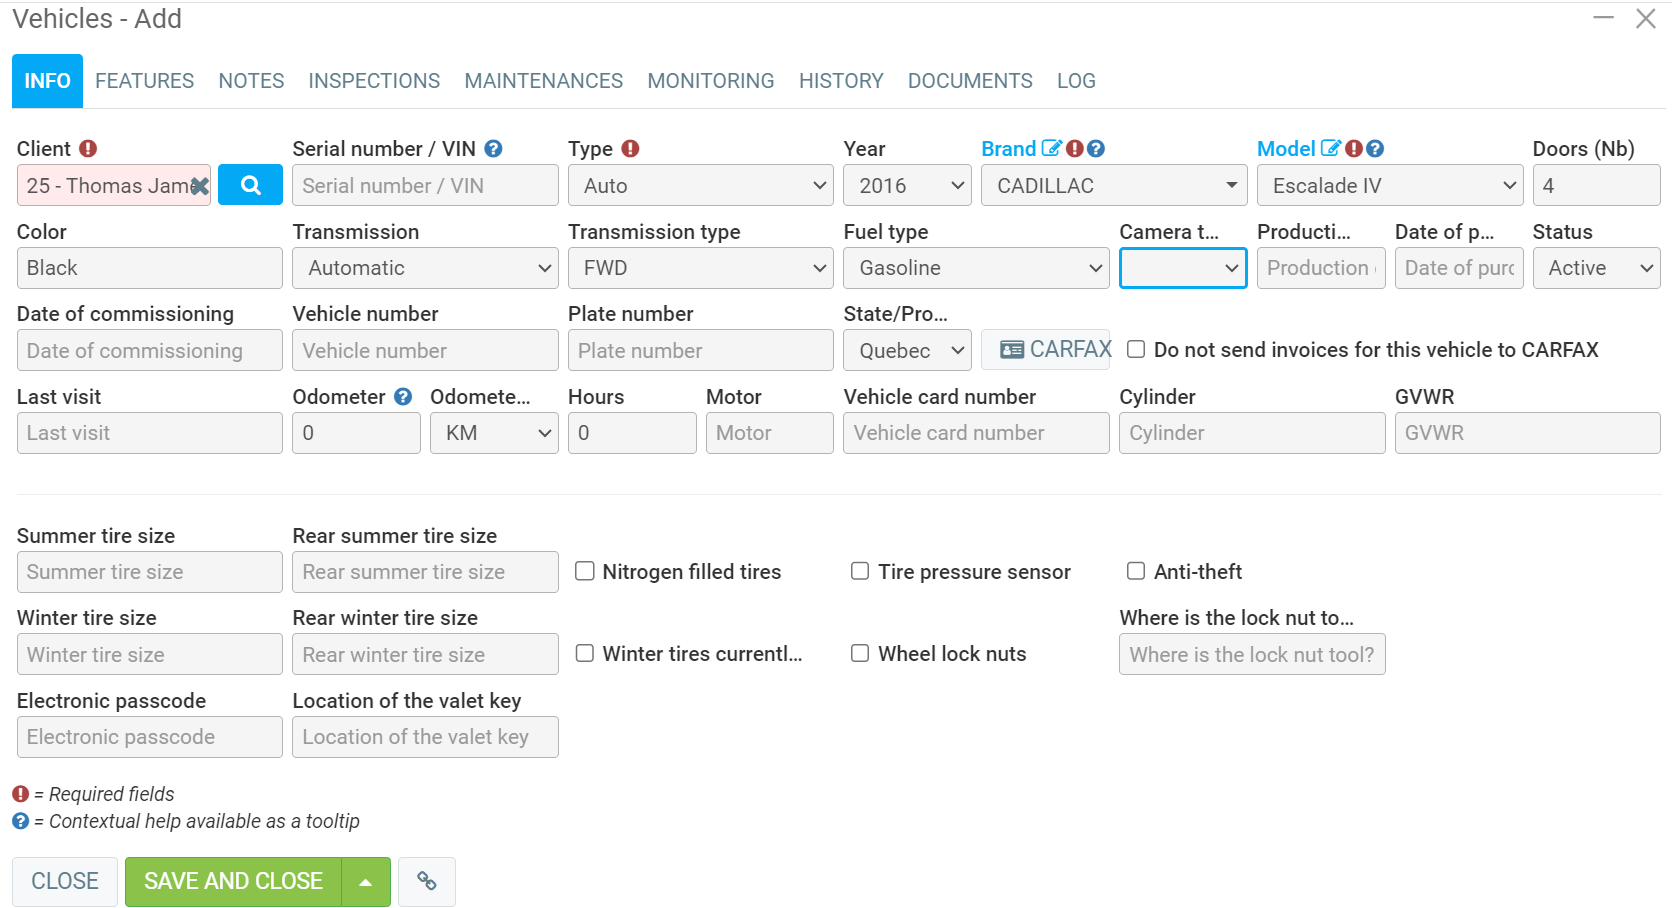This screenshot has height=908, width=1672.
Task: Click the edit icon next to Model
Action: click(1330, 149)
